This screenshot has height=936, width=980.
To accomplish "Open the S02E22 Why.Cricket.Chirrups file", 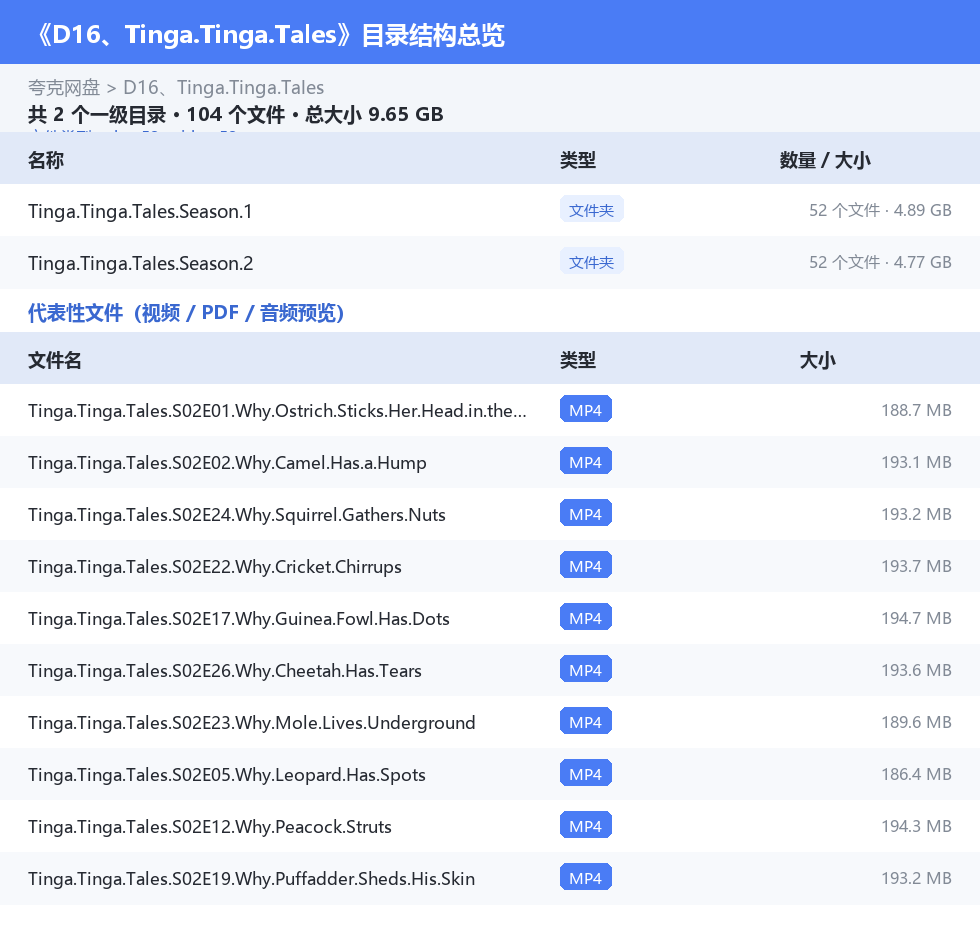I will point(214,566).
